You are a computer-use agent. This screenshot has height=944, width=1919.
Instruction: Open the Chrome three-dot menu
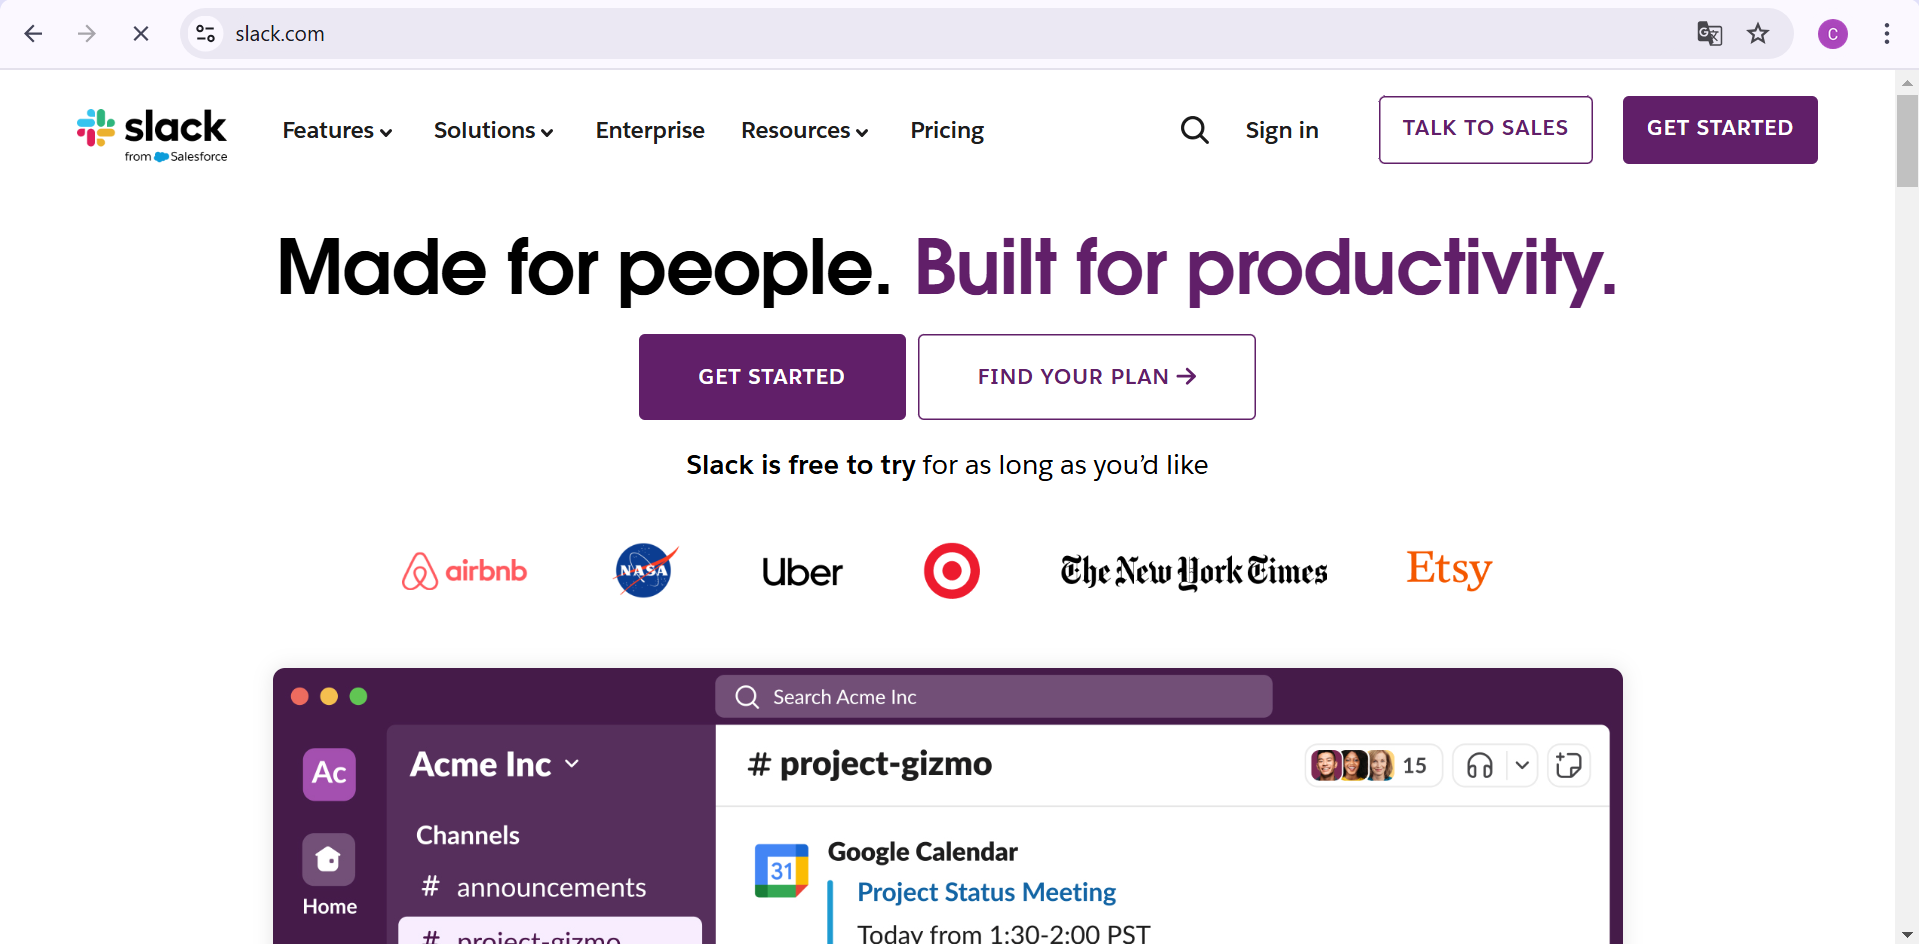pos(1886,34)
